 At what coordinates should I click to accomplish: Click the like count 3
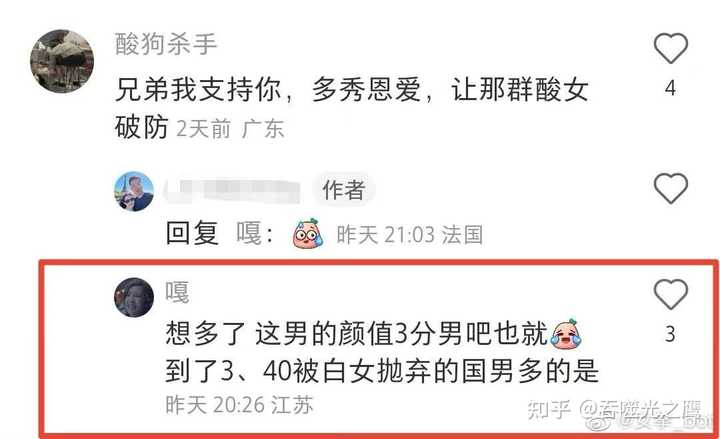click(670, 334)
